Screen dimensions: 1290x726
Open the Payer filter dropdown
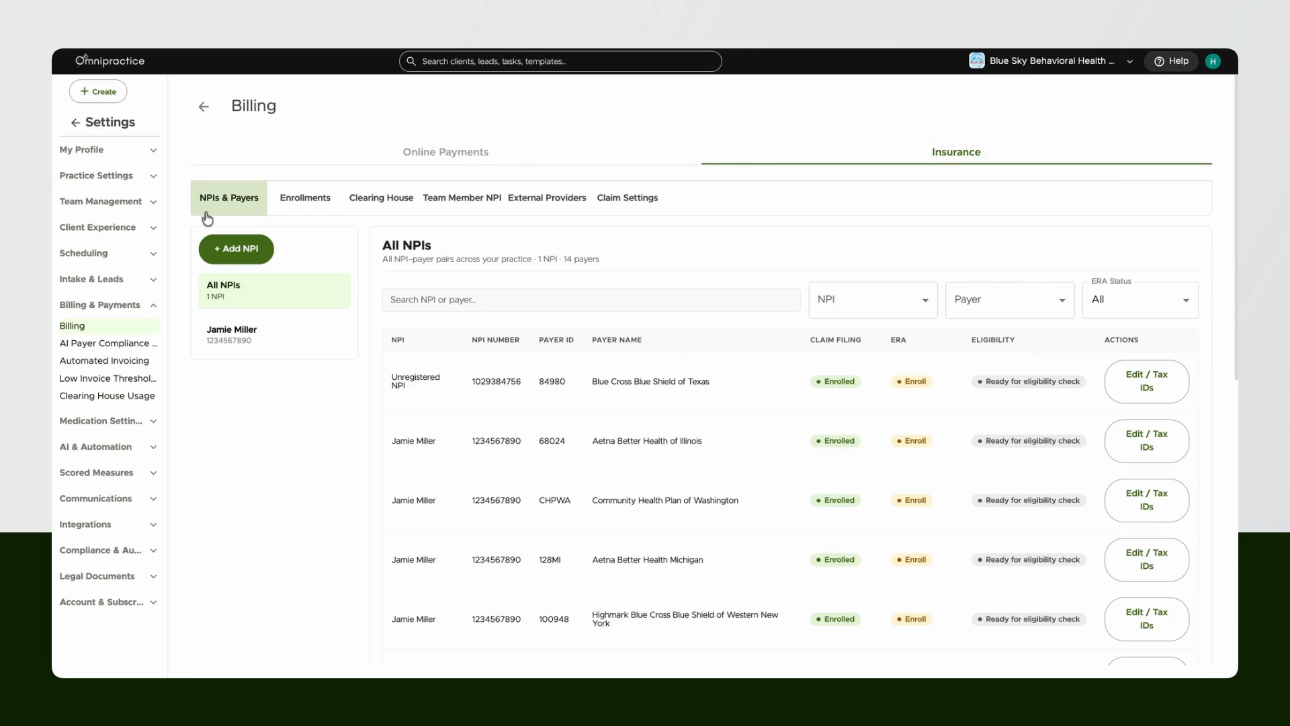pyautogui.click(x=1010, y=300)
